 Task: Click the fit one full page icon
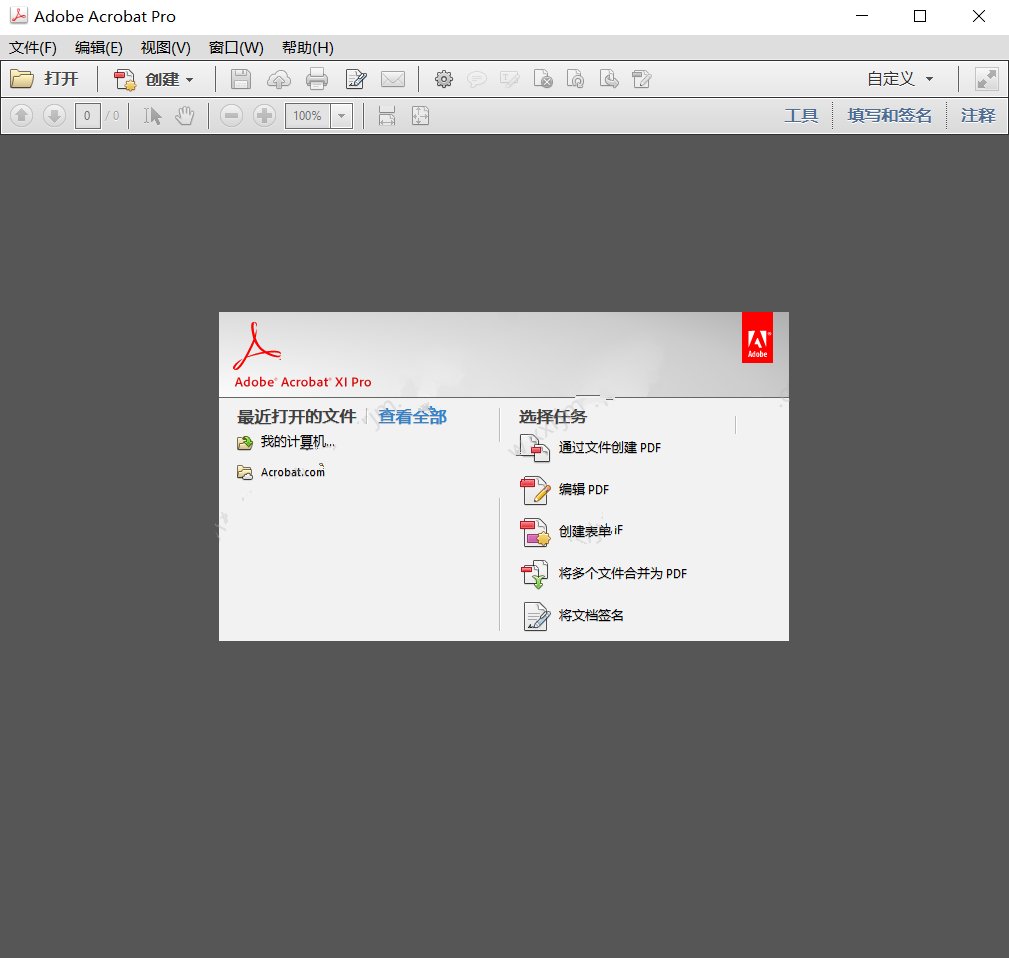point(420,116)
